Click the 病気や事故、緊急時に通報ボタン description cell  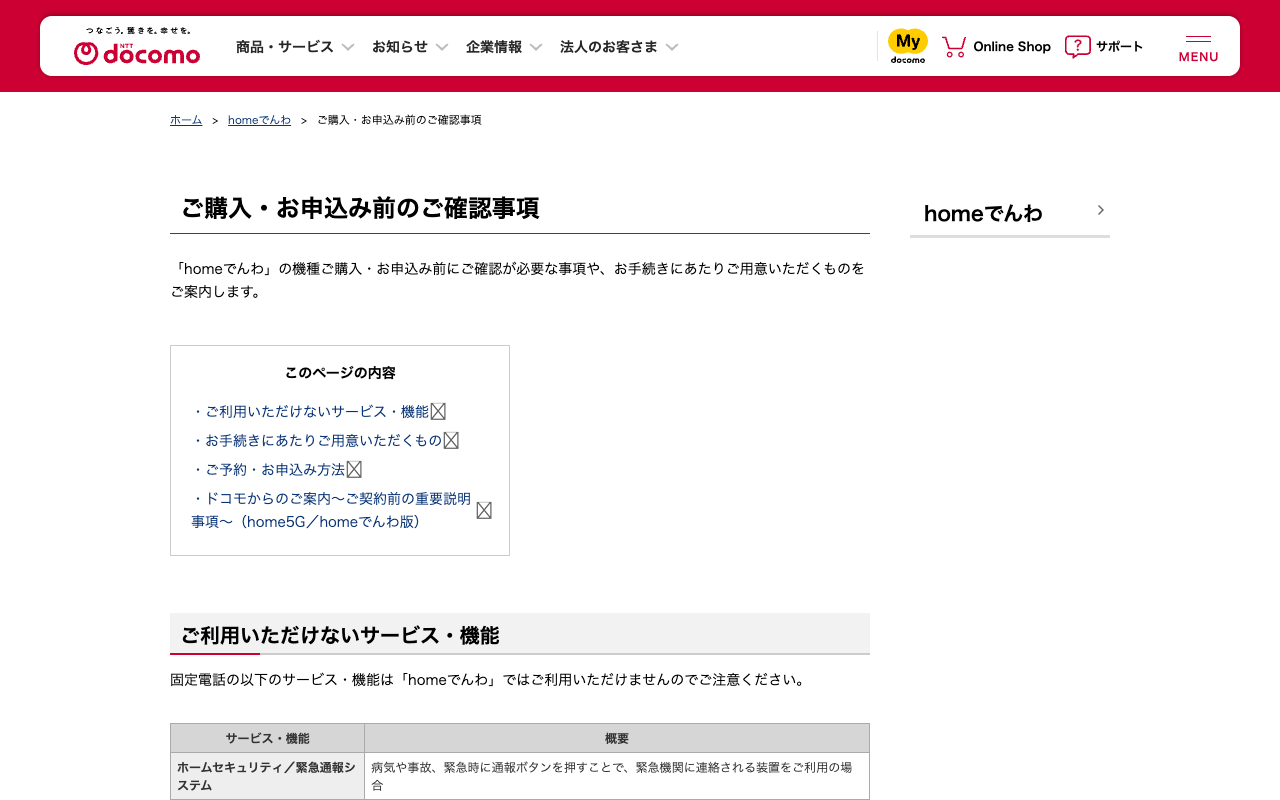[617, 776]
